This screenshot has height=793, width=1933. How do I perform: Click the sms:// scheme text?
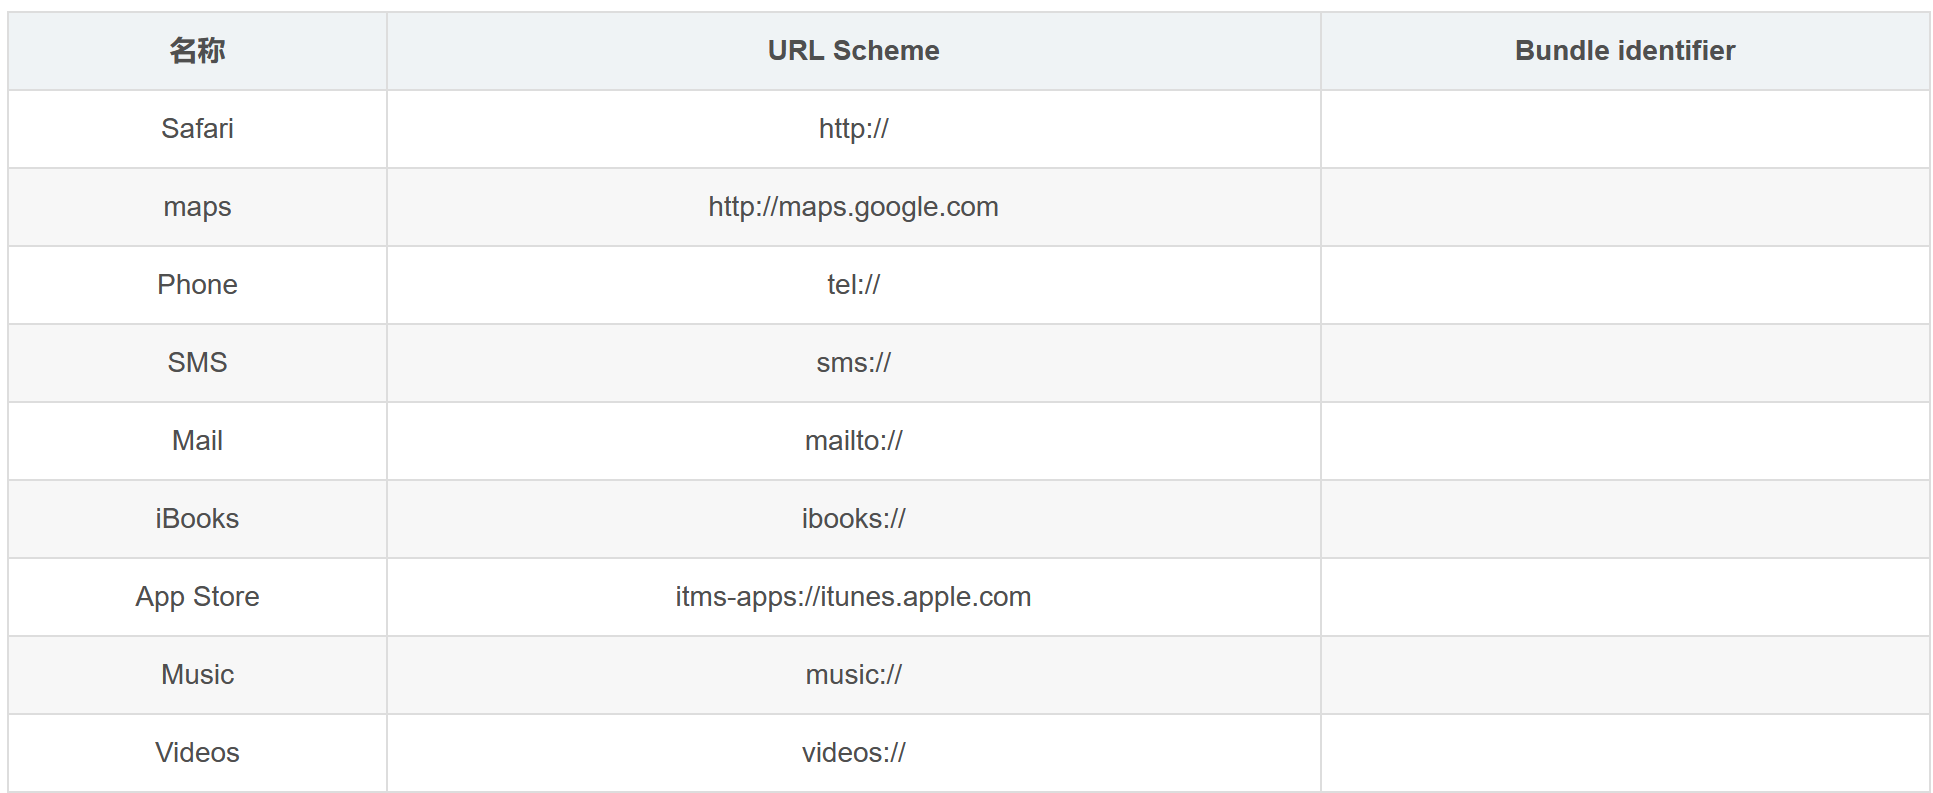[853, 363]
